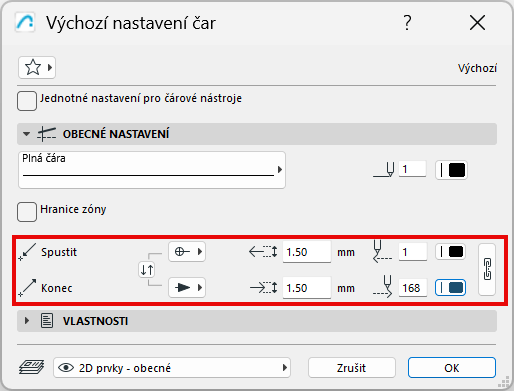This screenshot has width=514, height=391.
Task: Tick the Hranice zóny checkbox
Action: click(27, 212)
